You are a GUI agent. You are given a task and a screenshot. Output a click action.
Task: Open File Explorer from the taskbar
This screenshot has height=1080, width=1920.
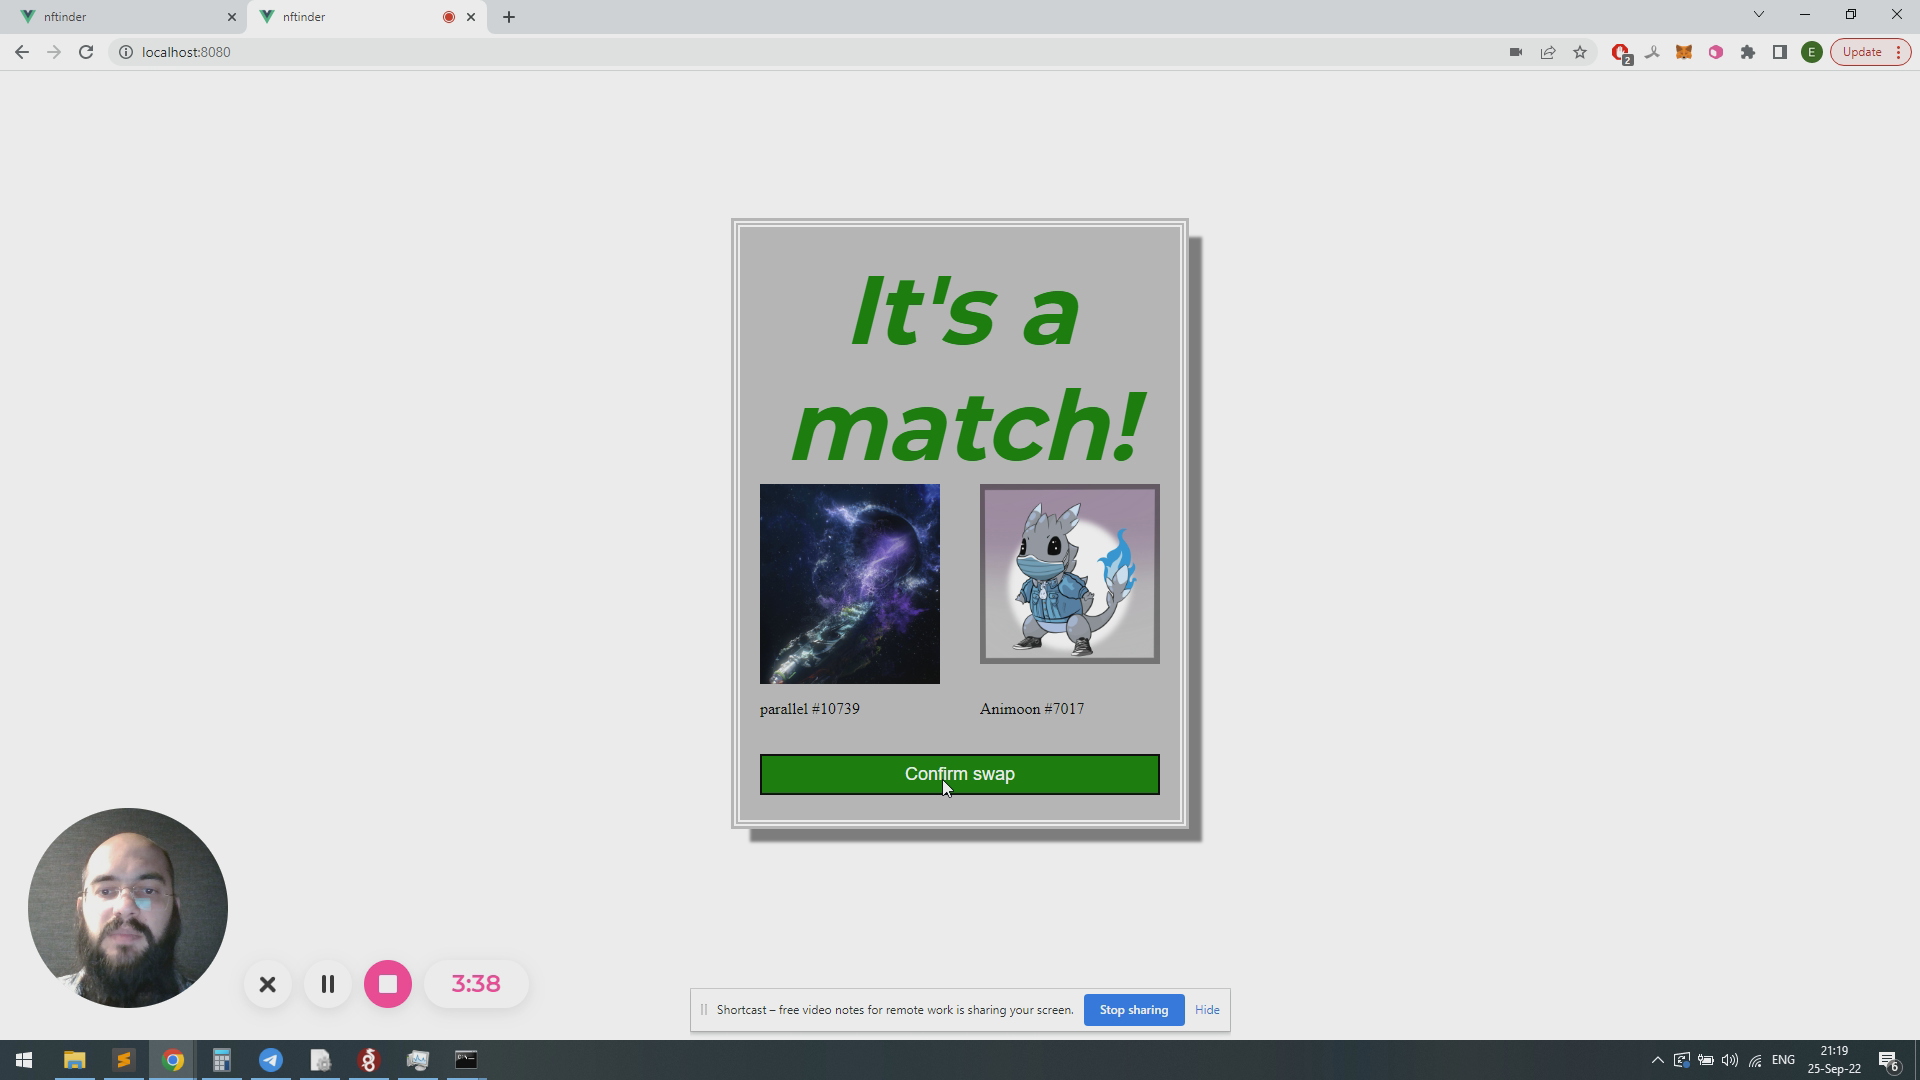click(74, 1060)
